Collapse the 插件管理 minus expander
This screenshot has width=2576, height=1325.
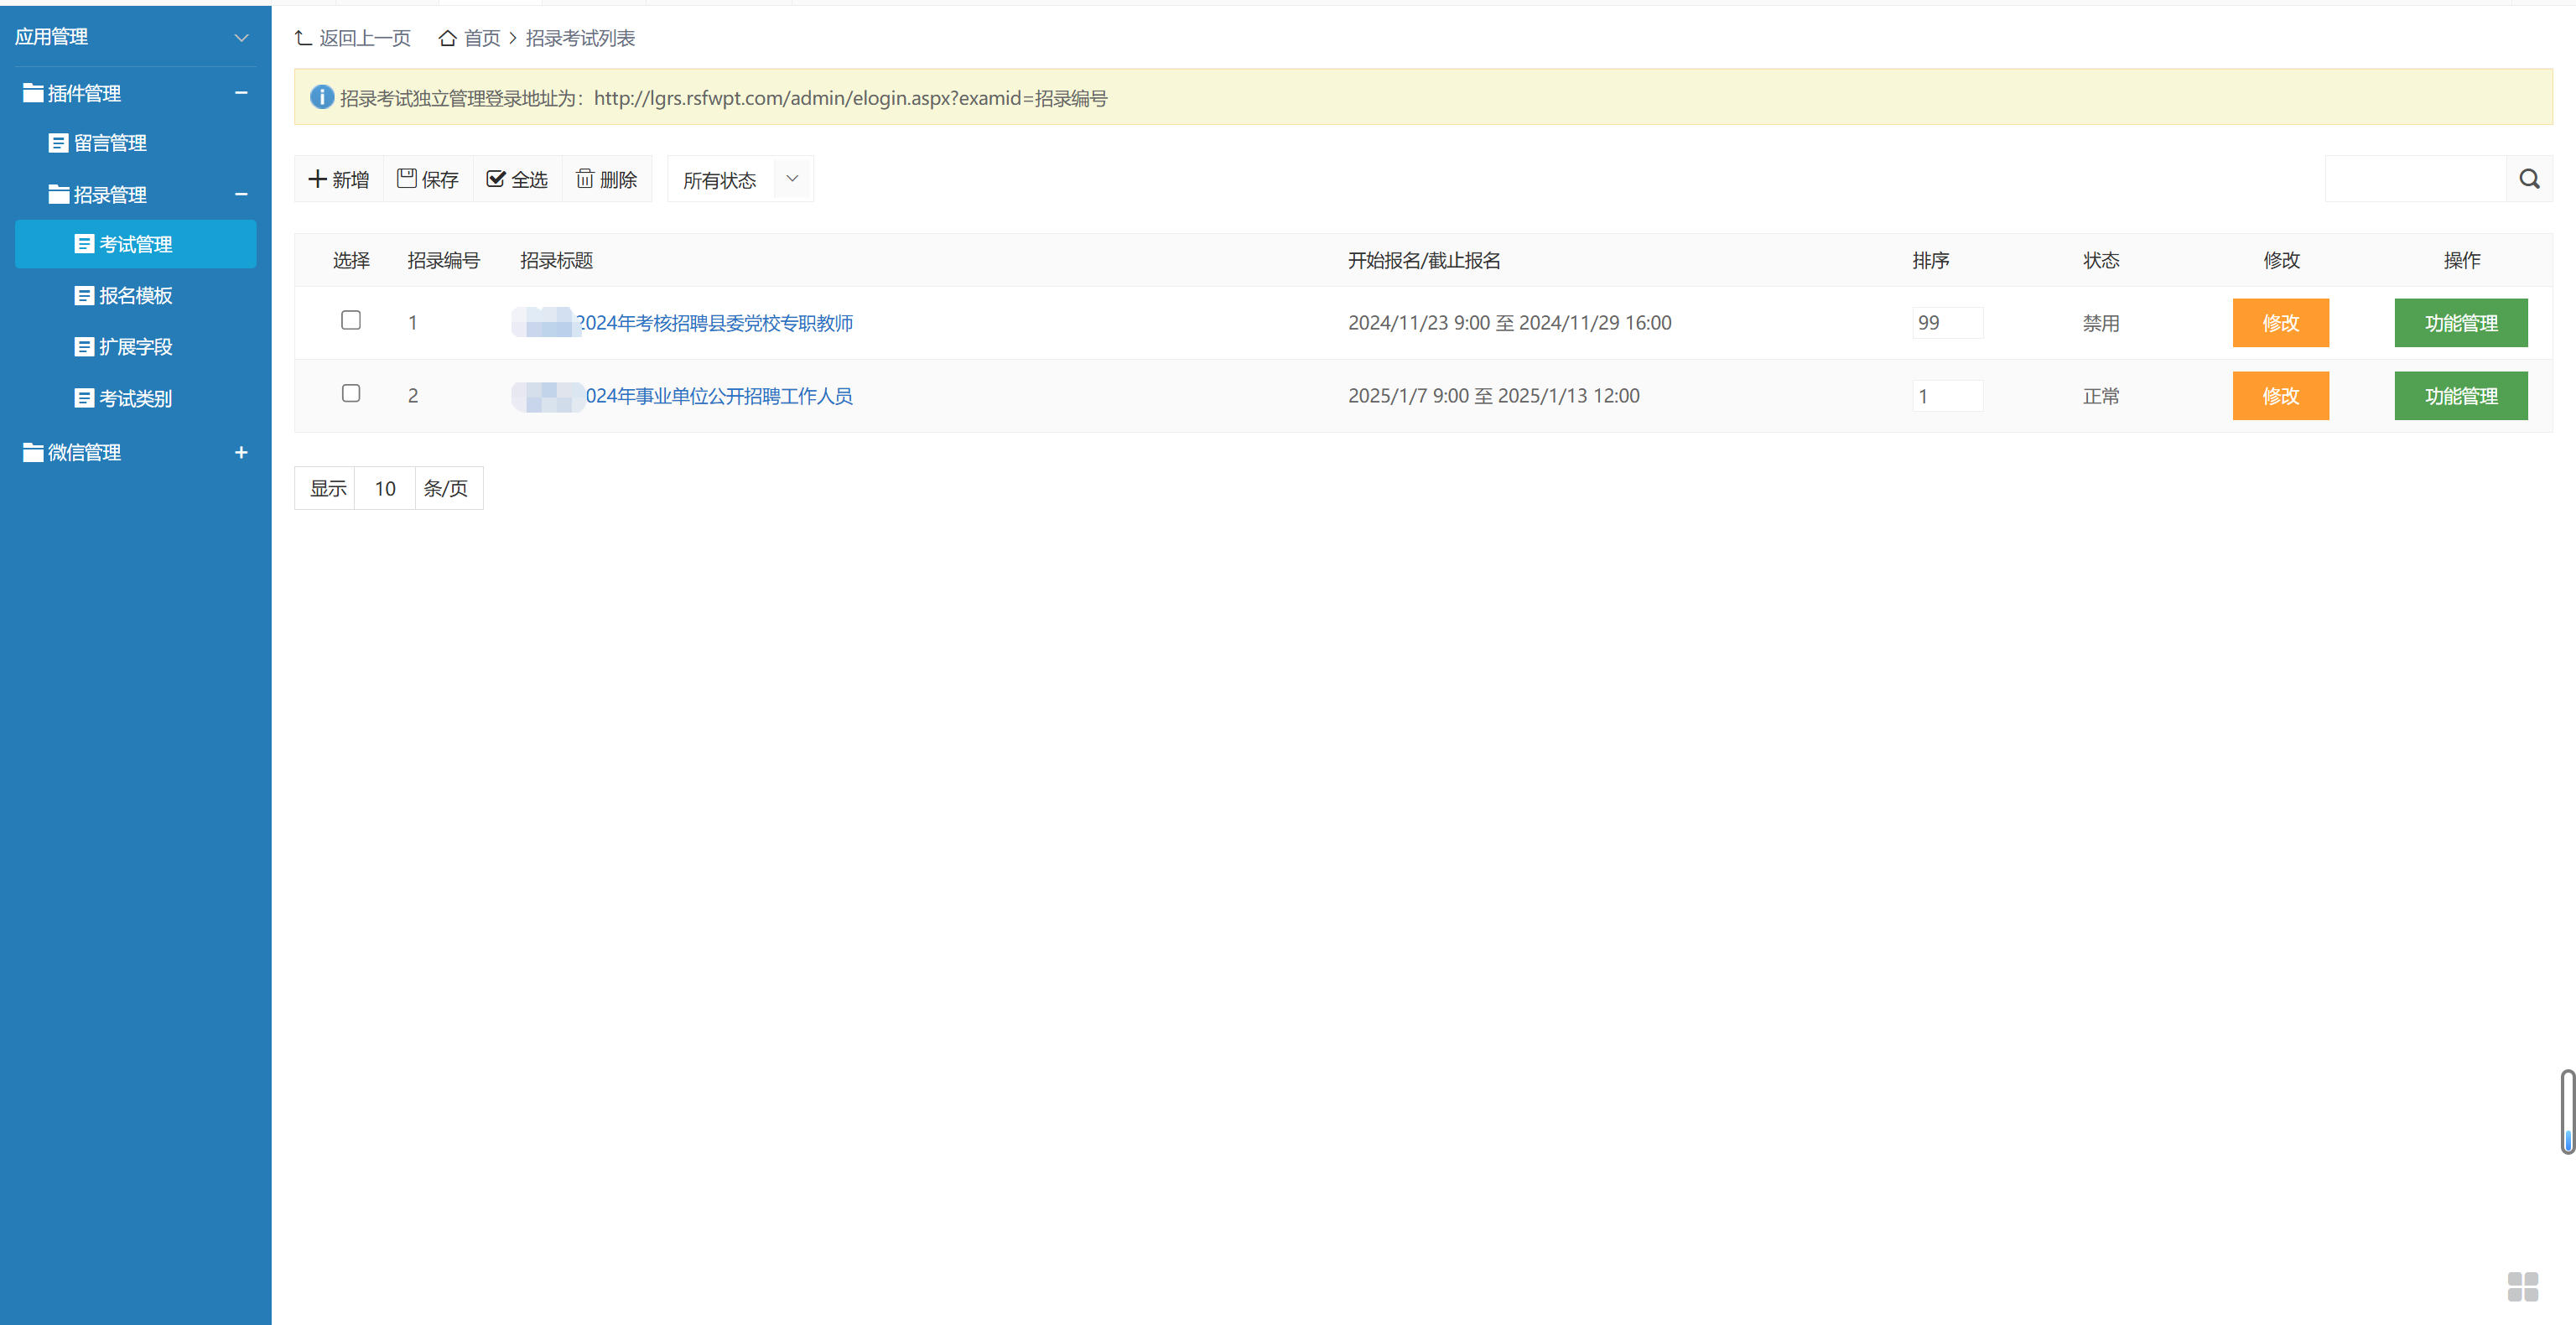tap(241, 93)
